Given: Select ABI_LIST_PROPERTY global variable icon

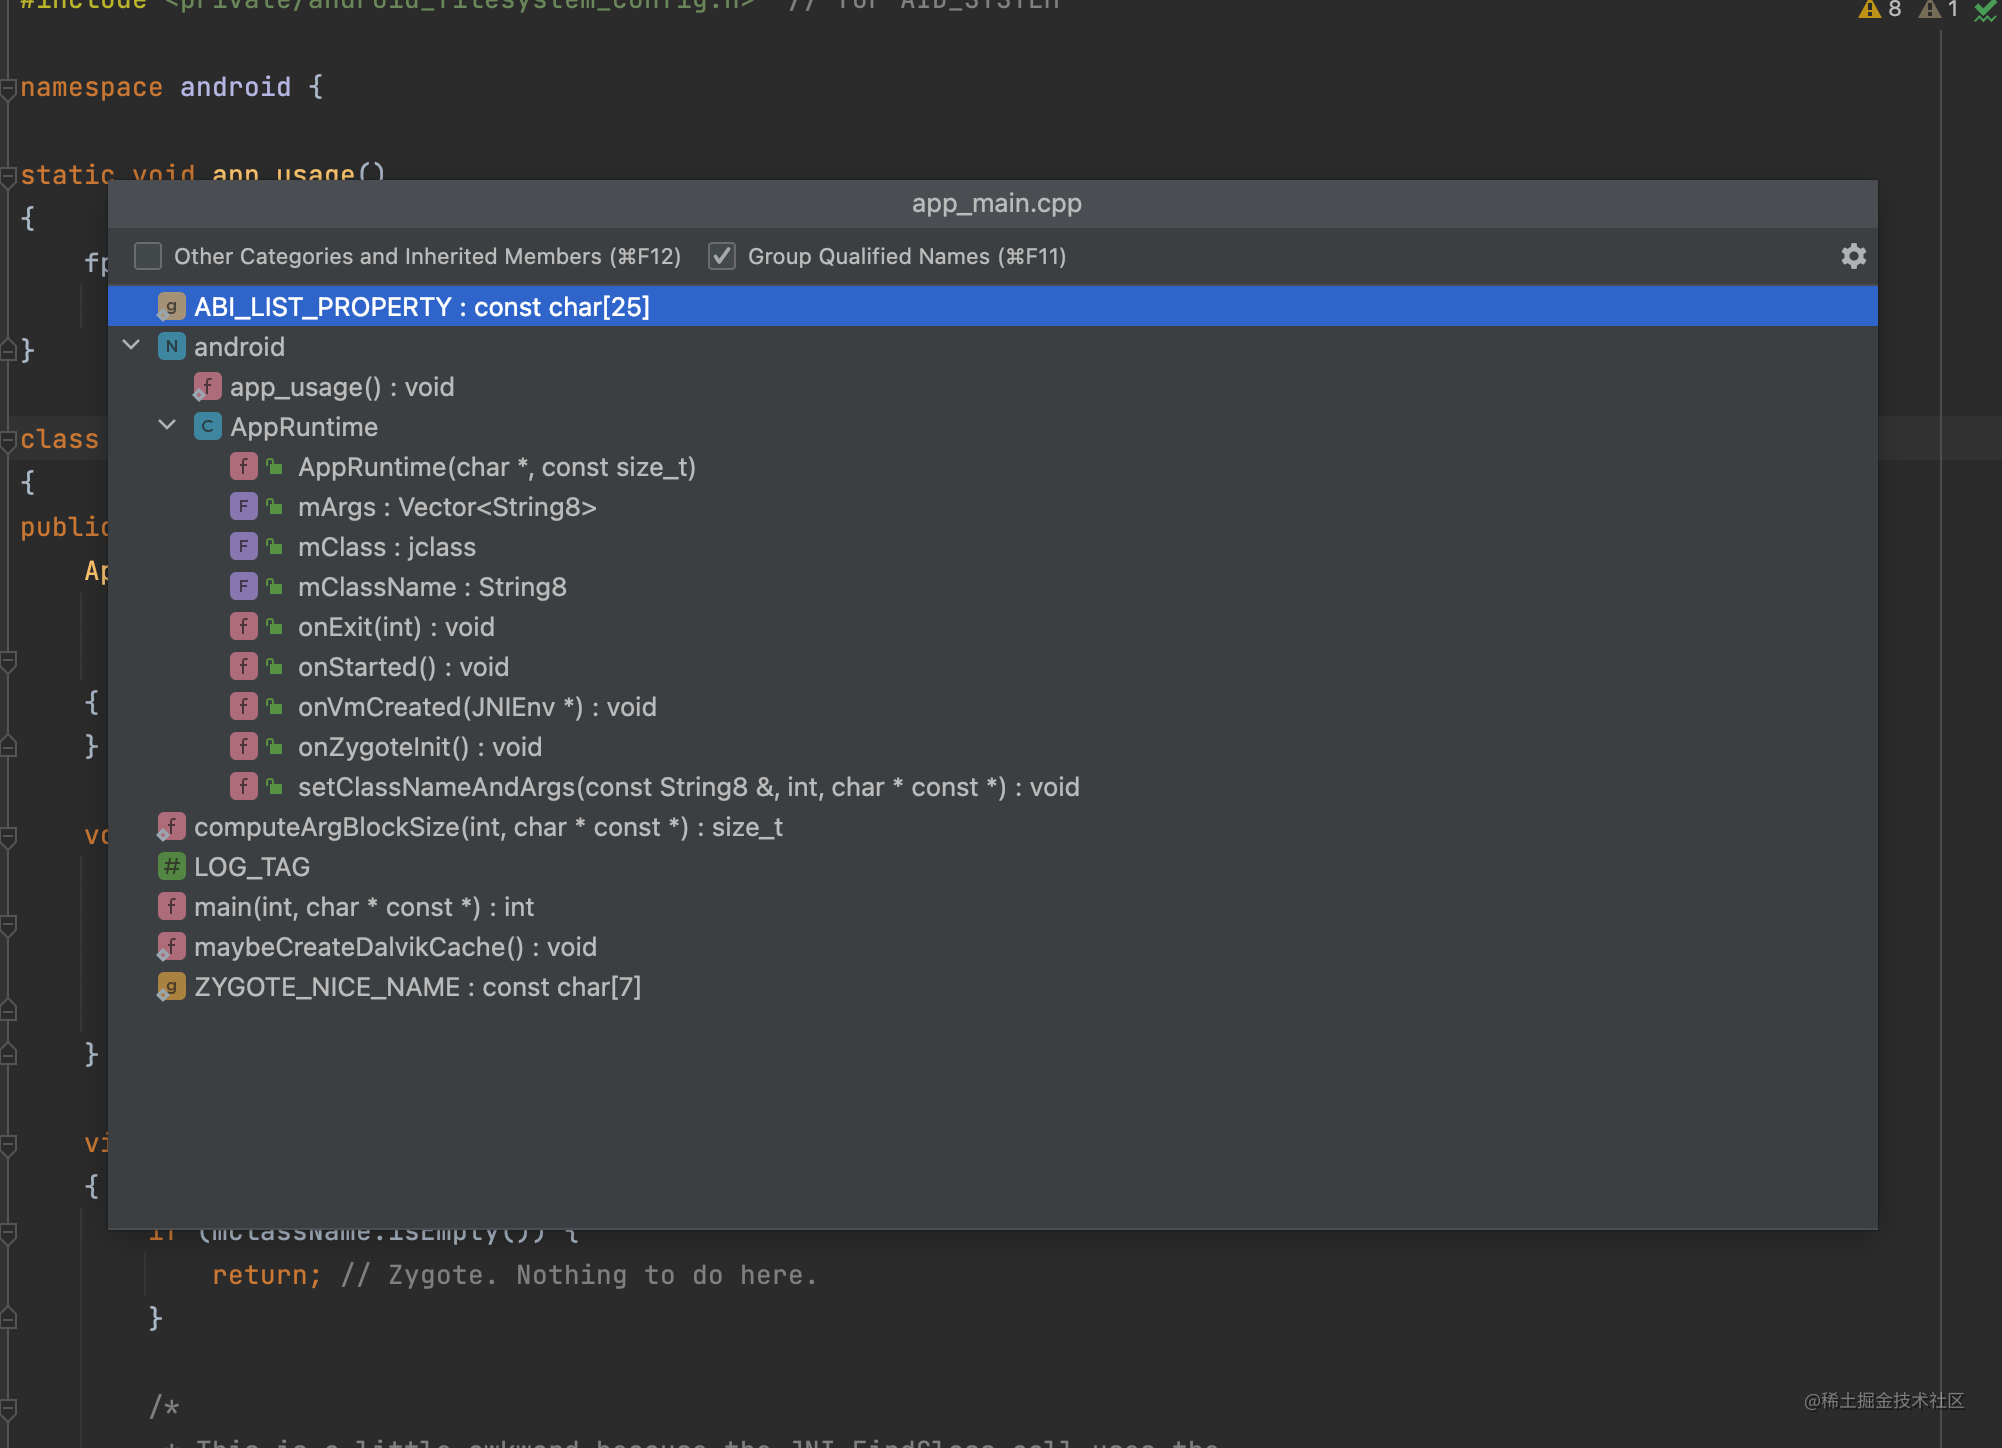Looking at the screenshot, I should pos(171,307).
